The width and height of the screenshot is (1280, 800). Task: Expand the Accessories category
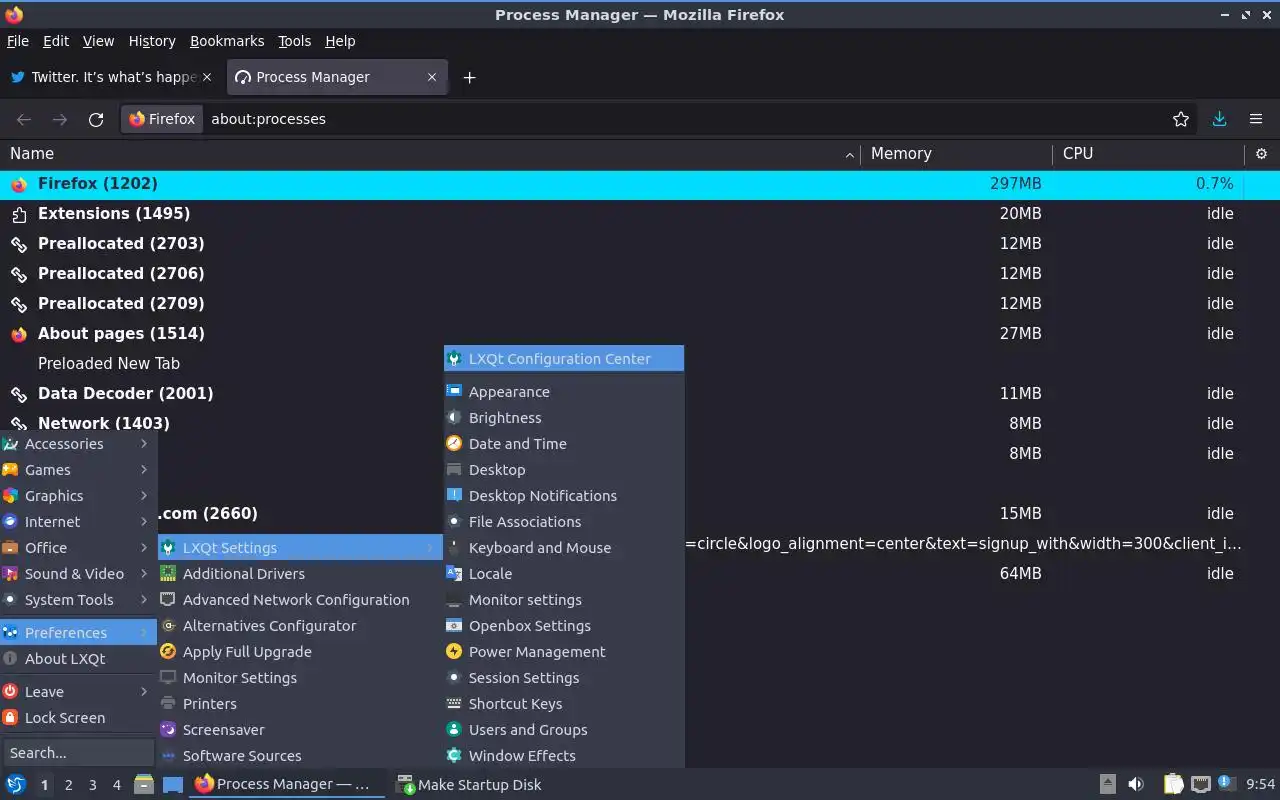point(77,444)
